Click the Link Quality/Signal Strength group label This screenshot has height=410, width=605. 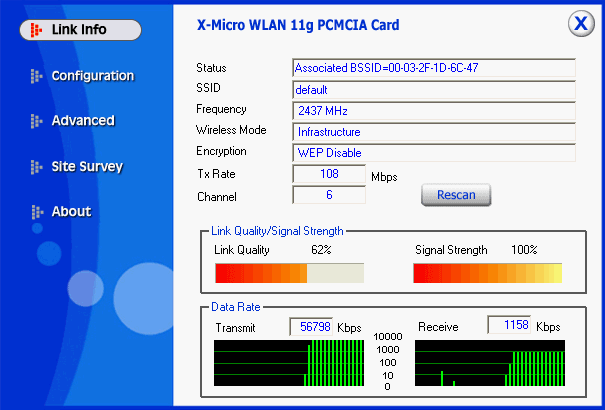pos(277,231)
